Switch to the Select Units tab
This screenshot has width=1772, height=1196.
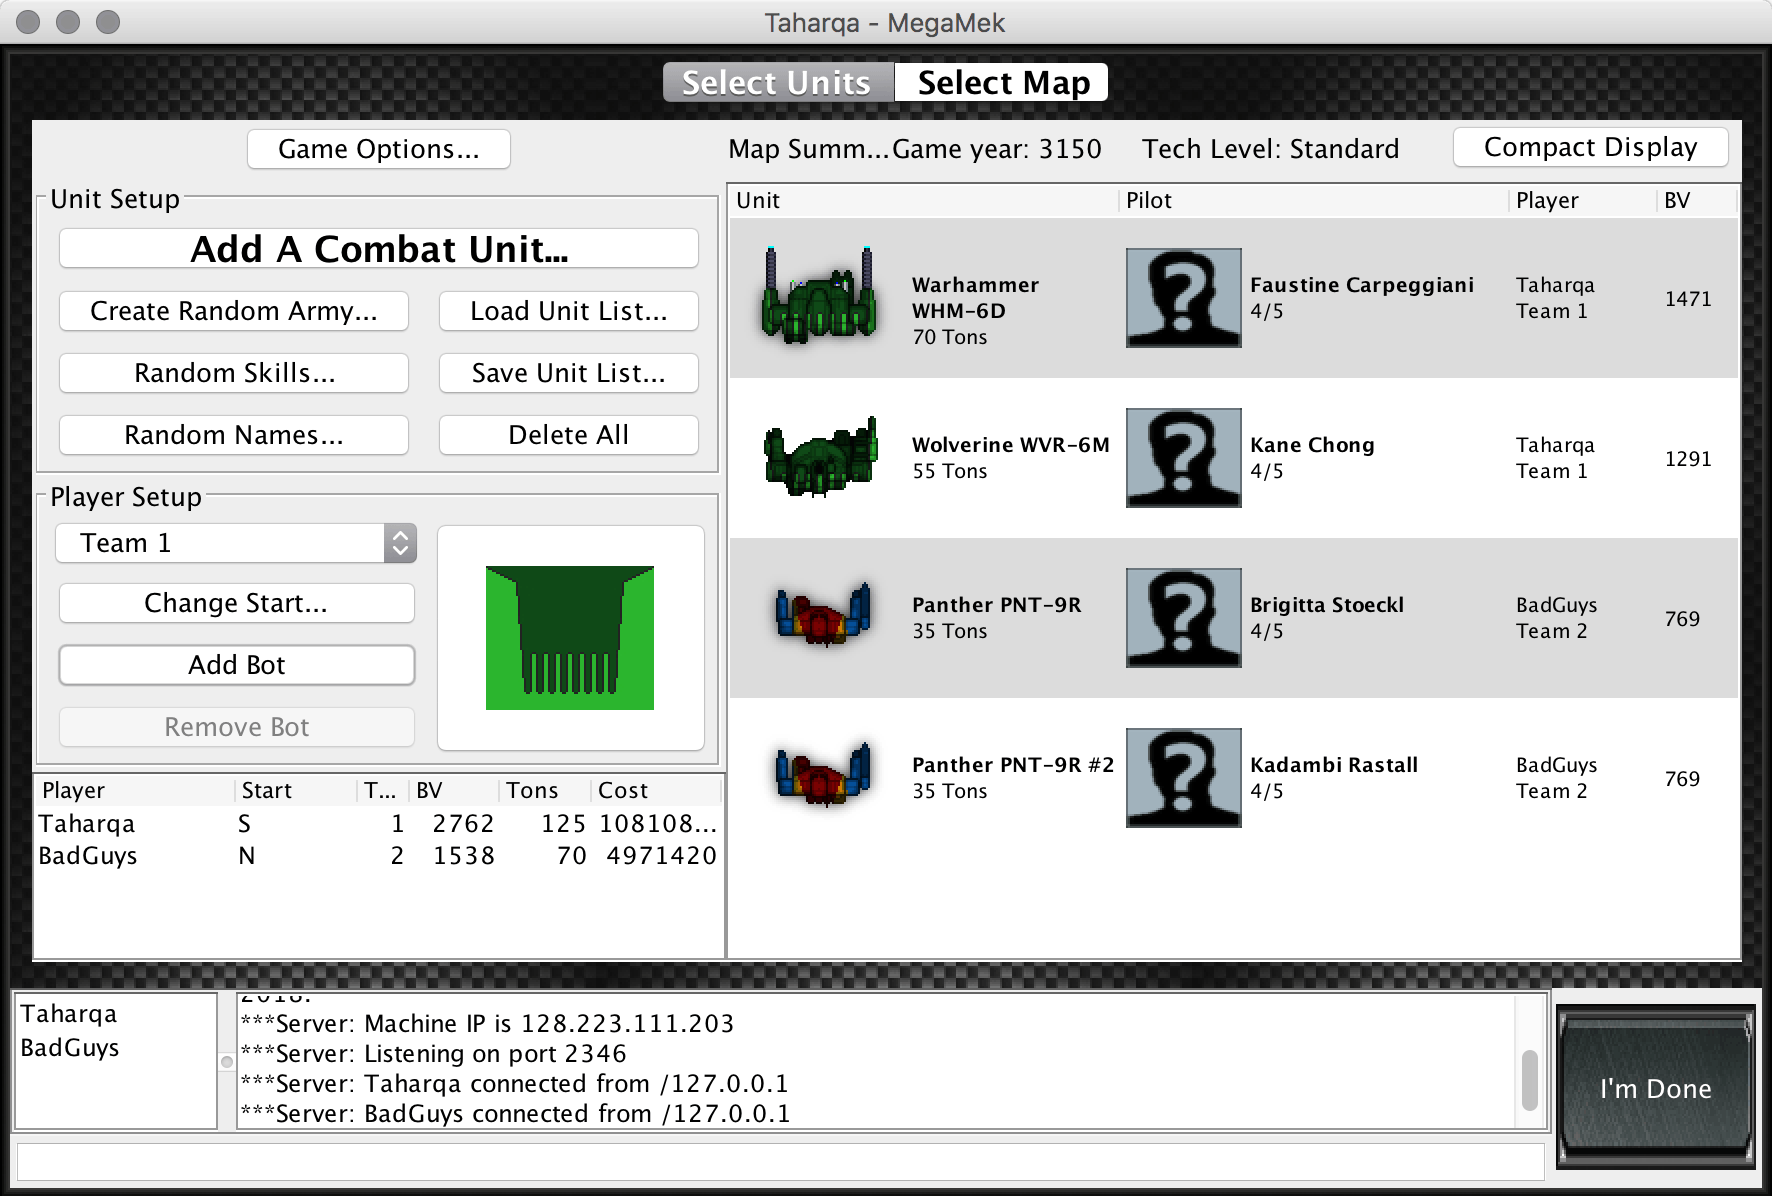point(777,82)
